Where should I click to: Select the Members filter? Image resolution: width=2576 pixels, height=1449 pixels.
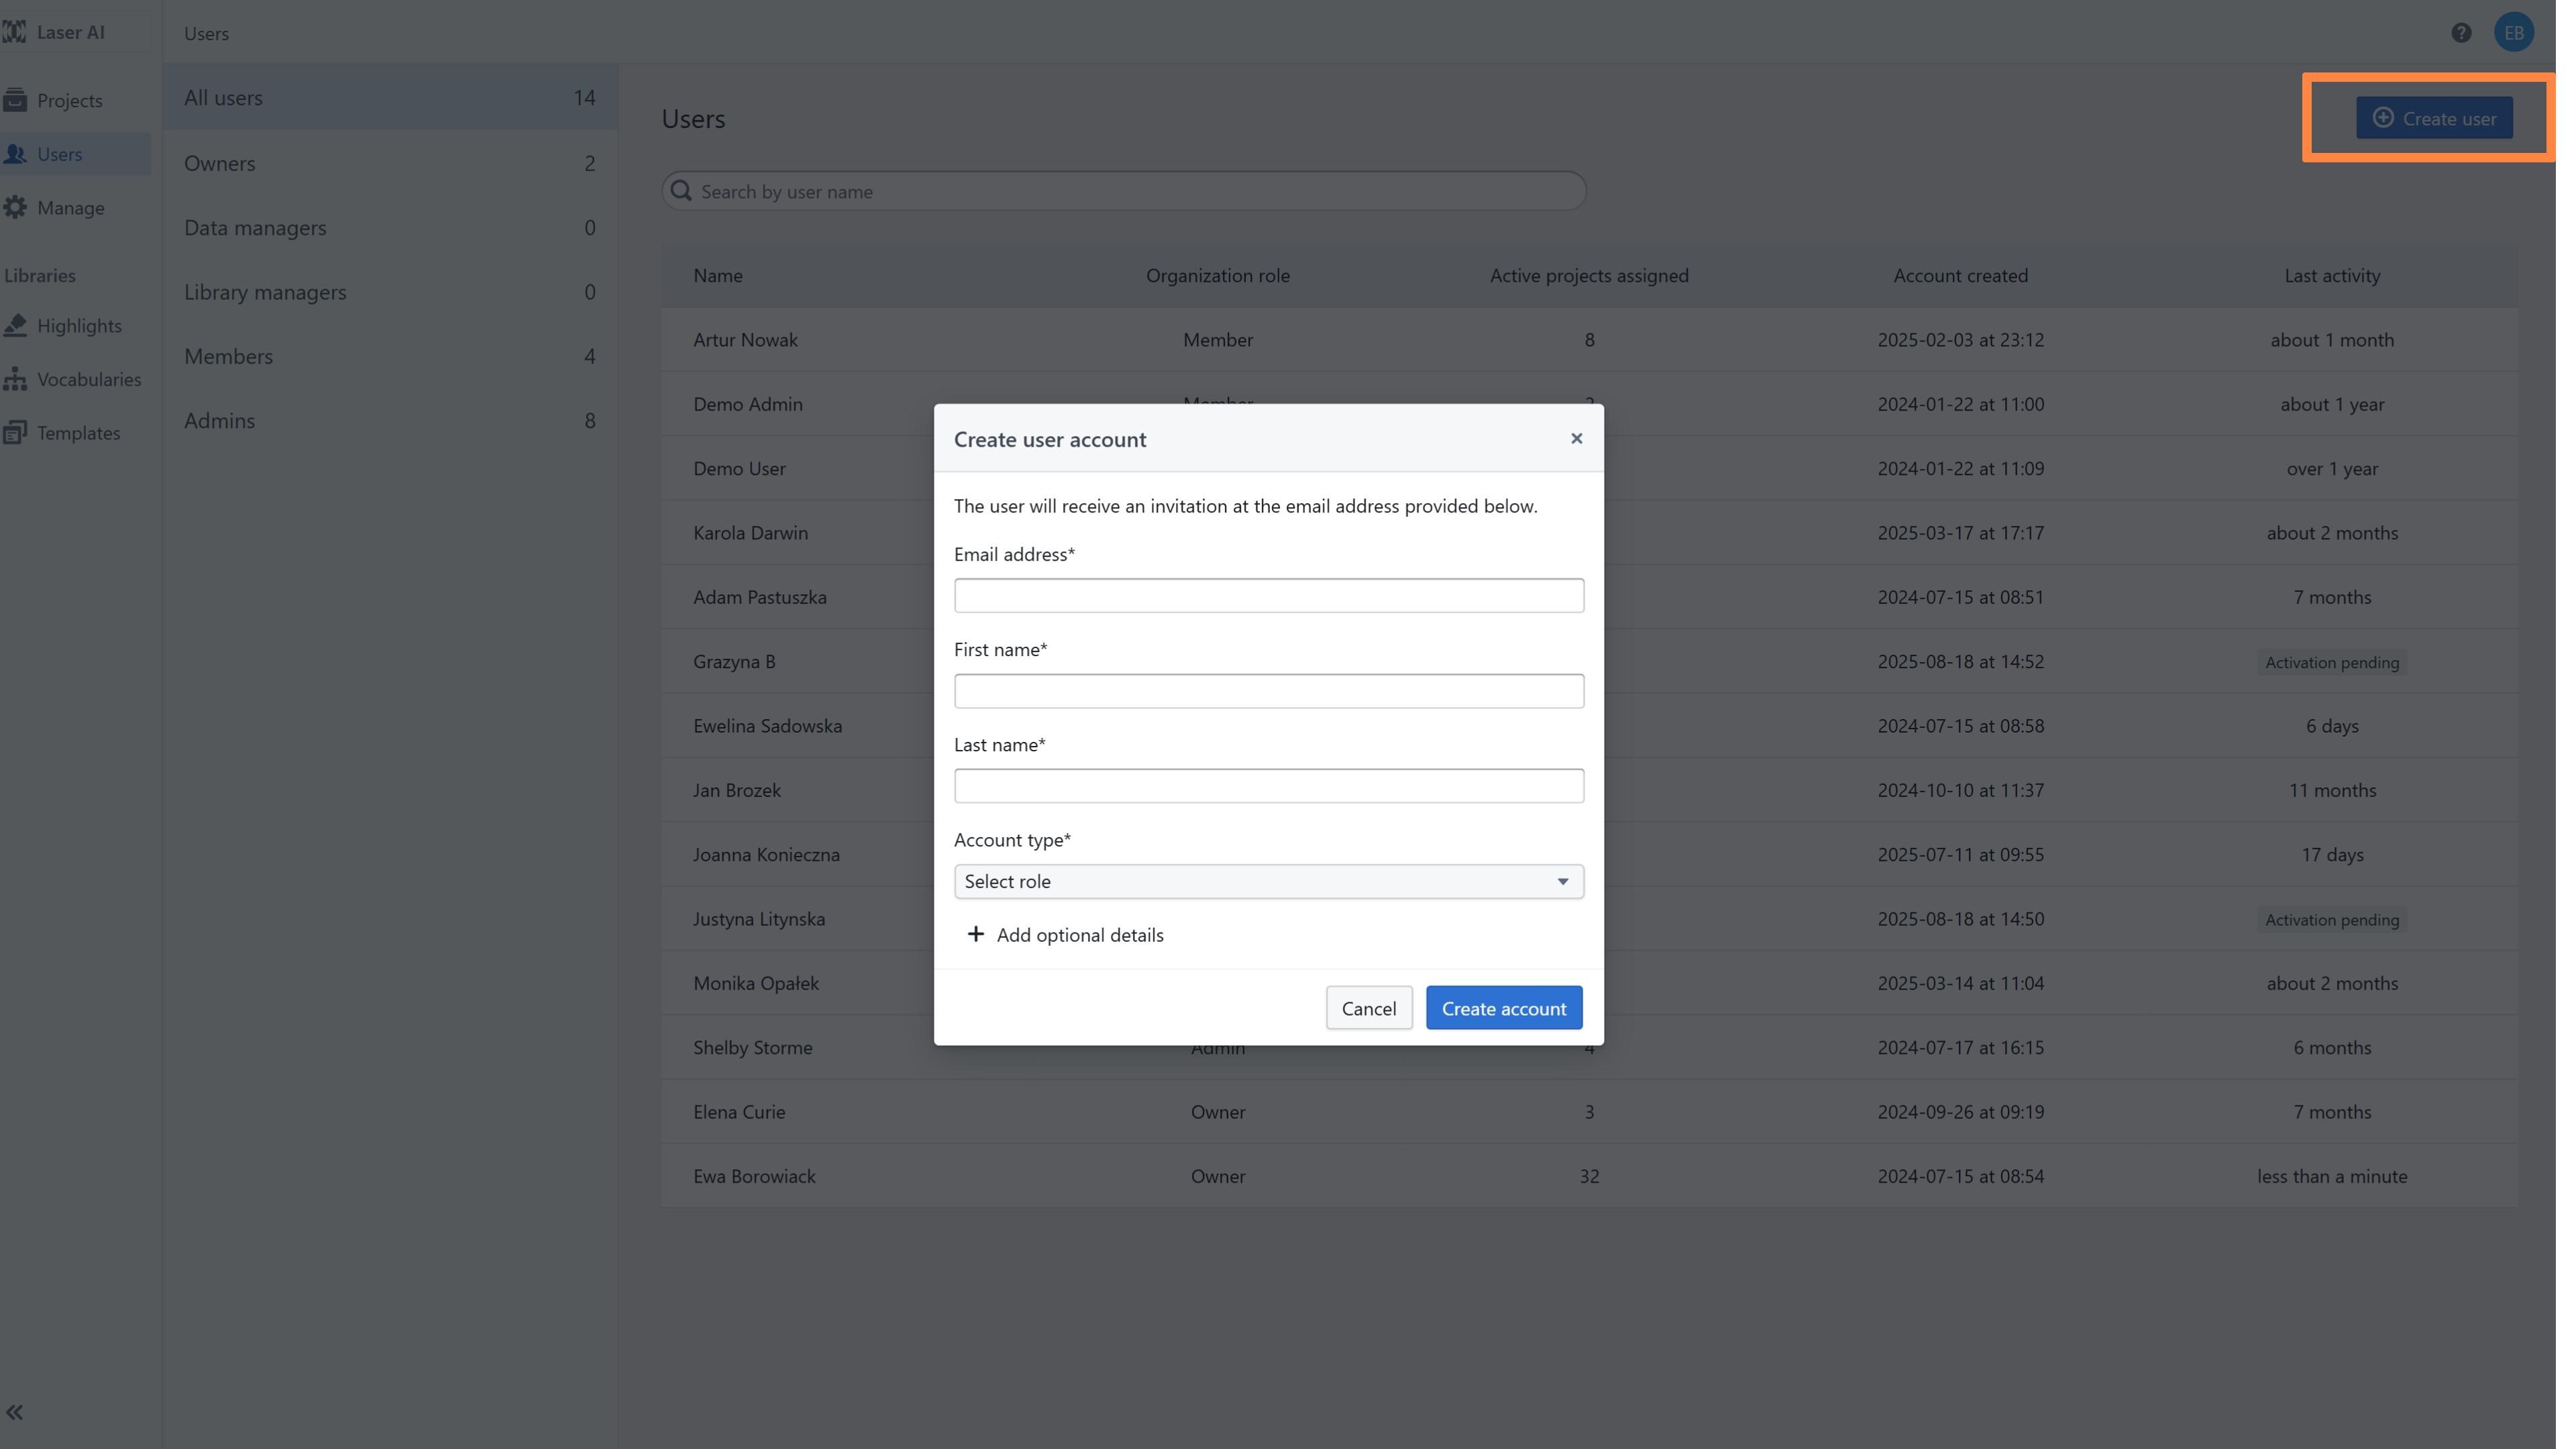tap(390, 356)
